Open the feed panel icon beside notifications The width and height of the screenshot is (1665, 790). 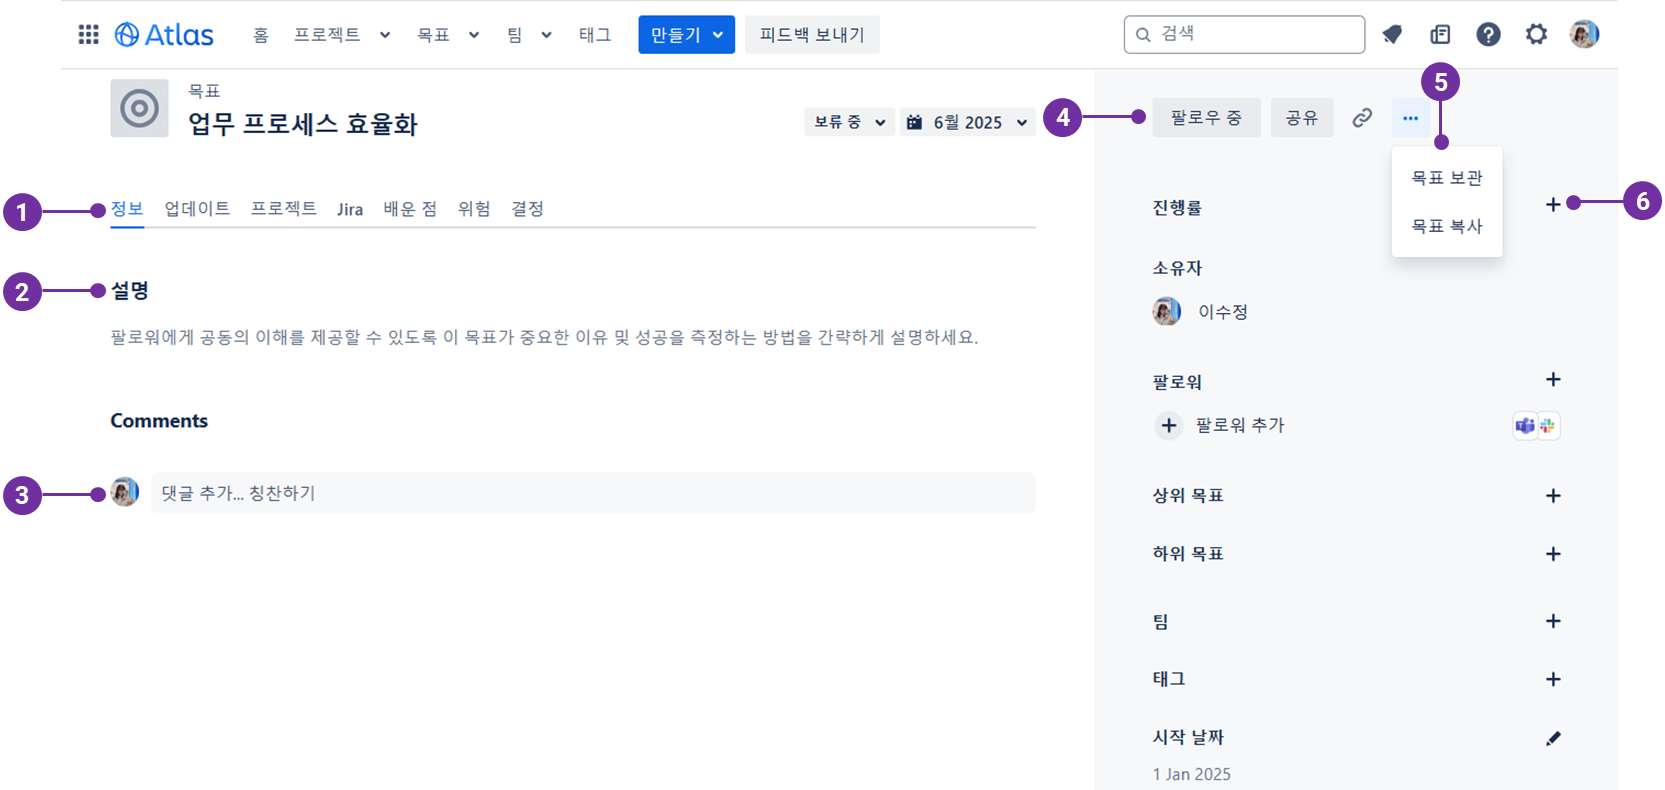pyautogui.click(x=1440, y=35)
